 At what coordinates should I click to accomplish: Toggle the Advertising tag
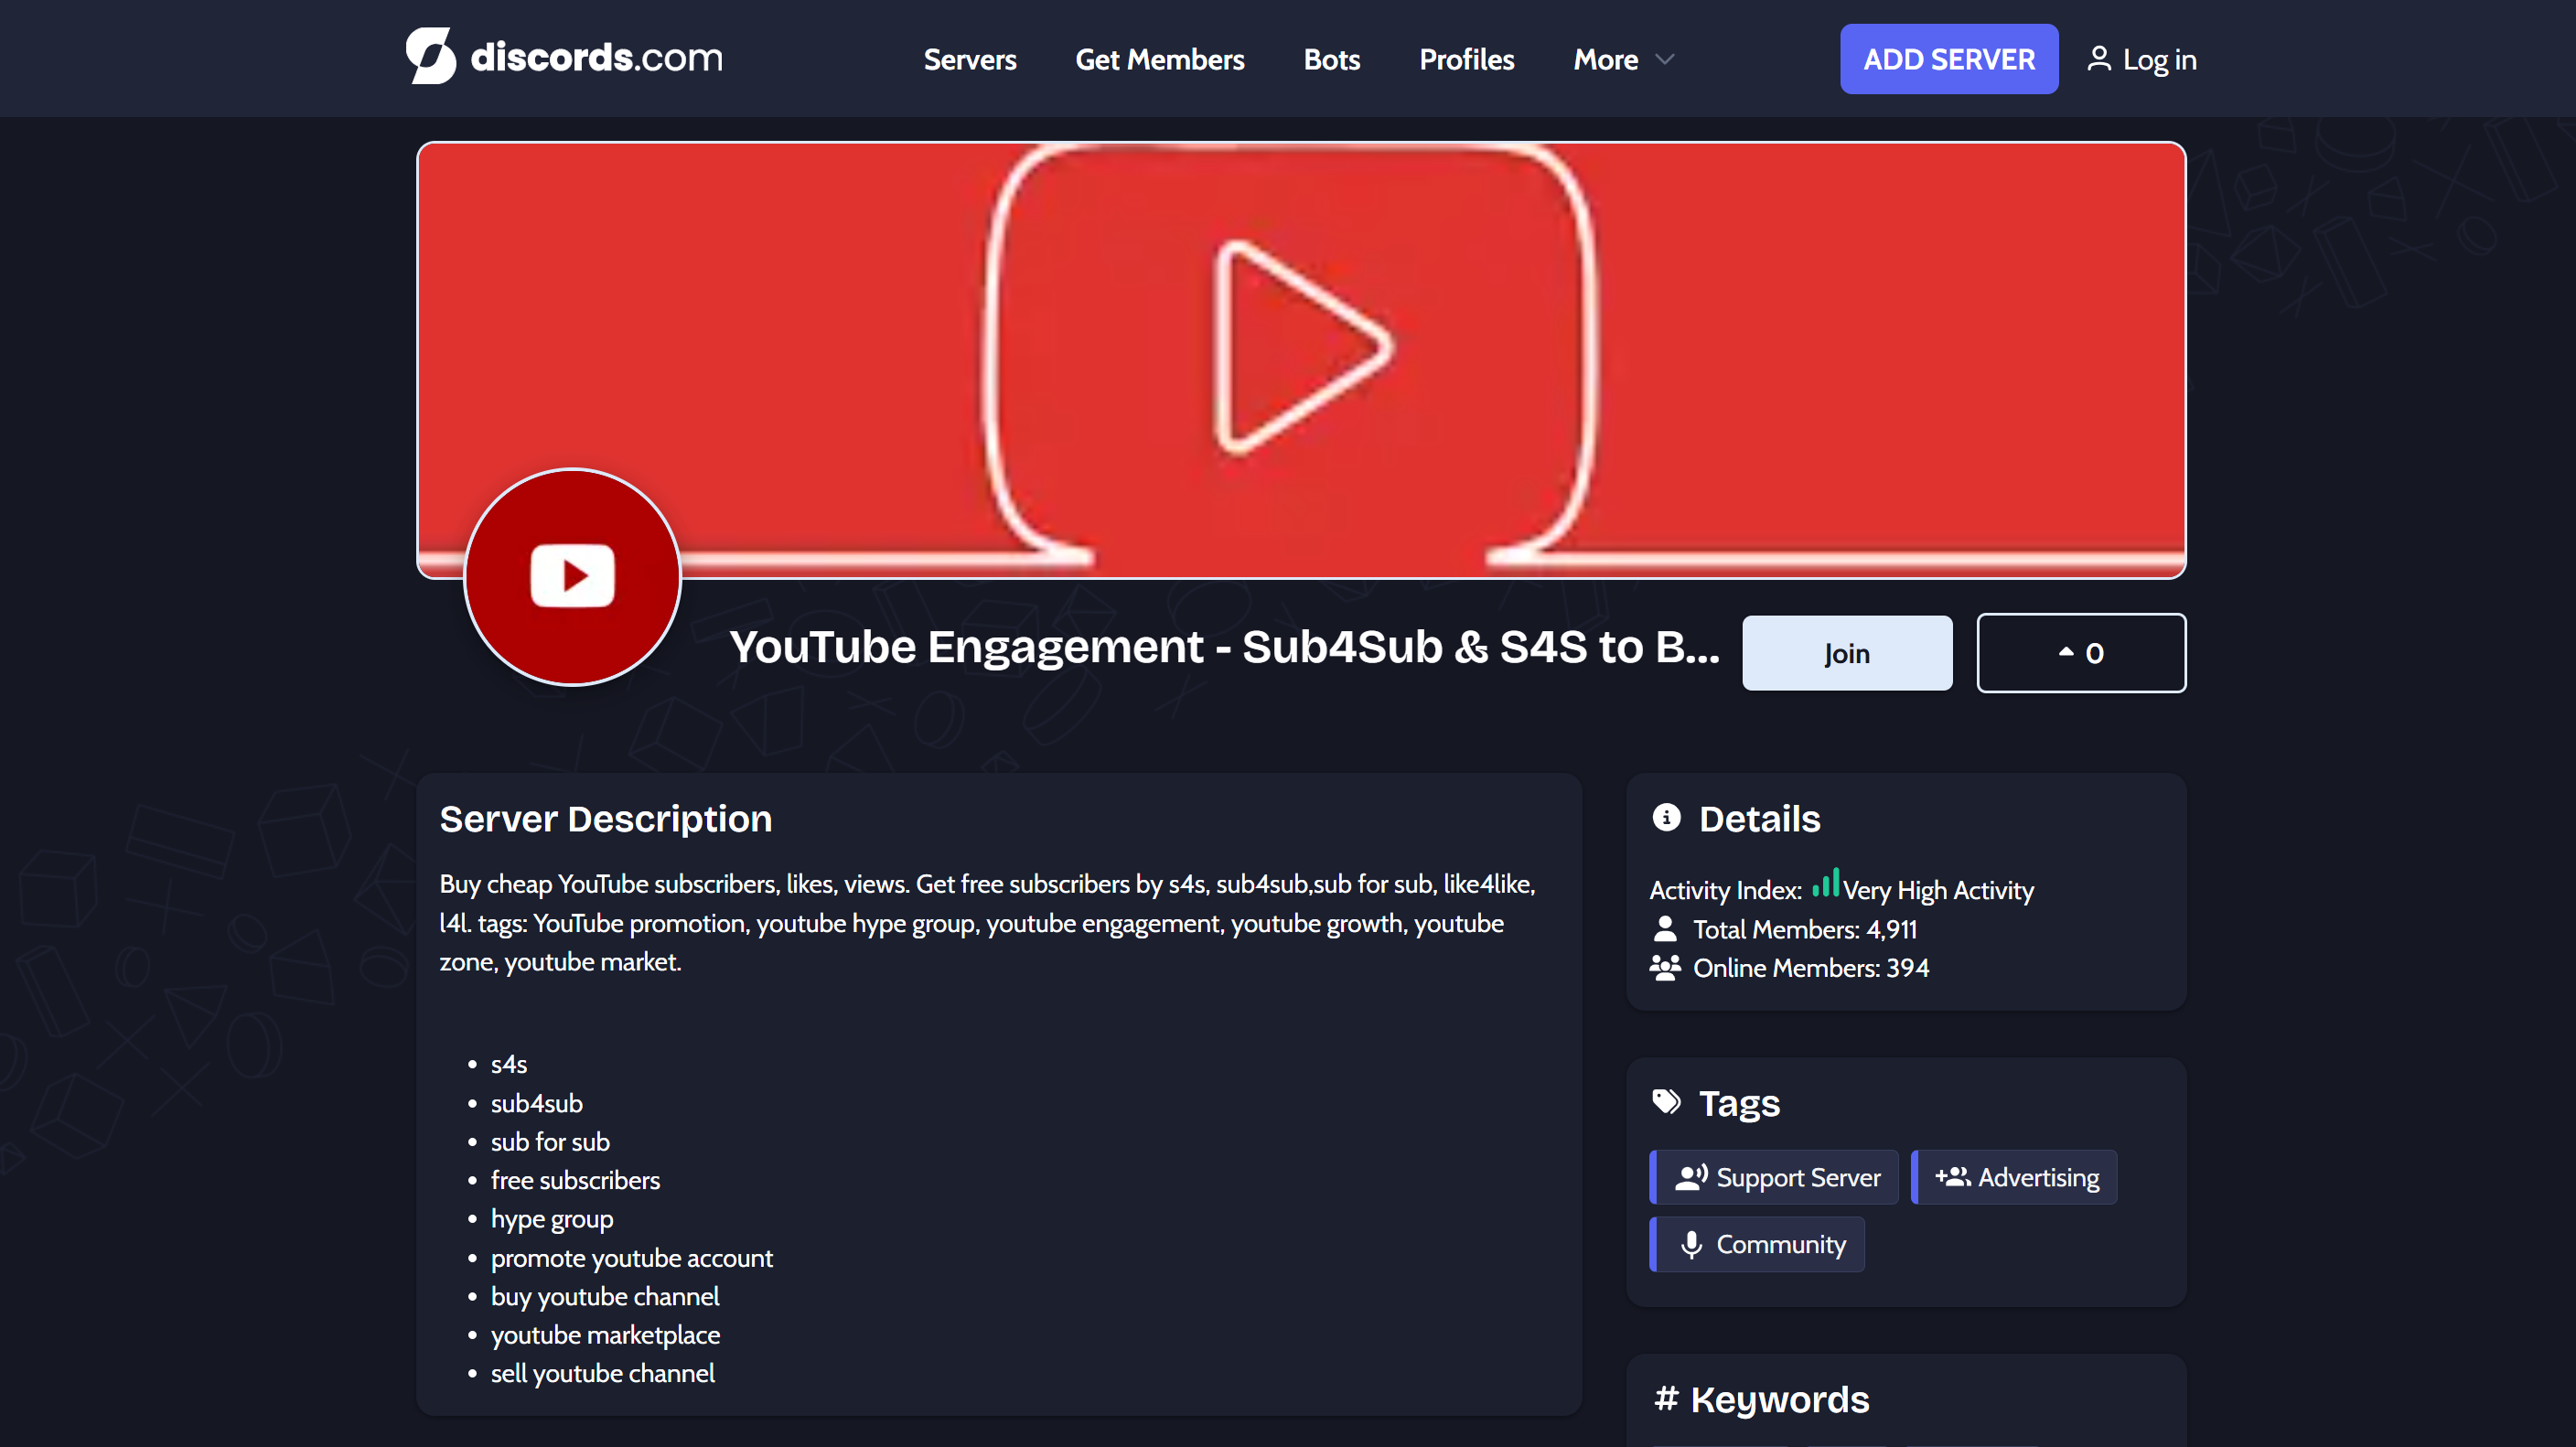point(2013,1177)
